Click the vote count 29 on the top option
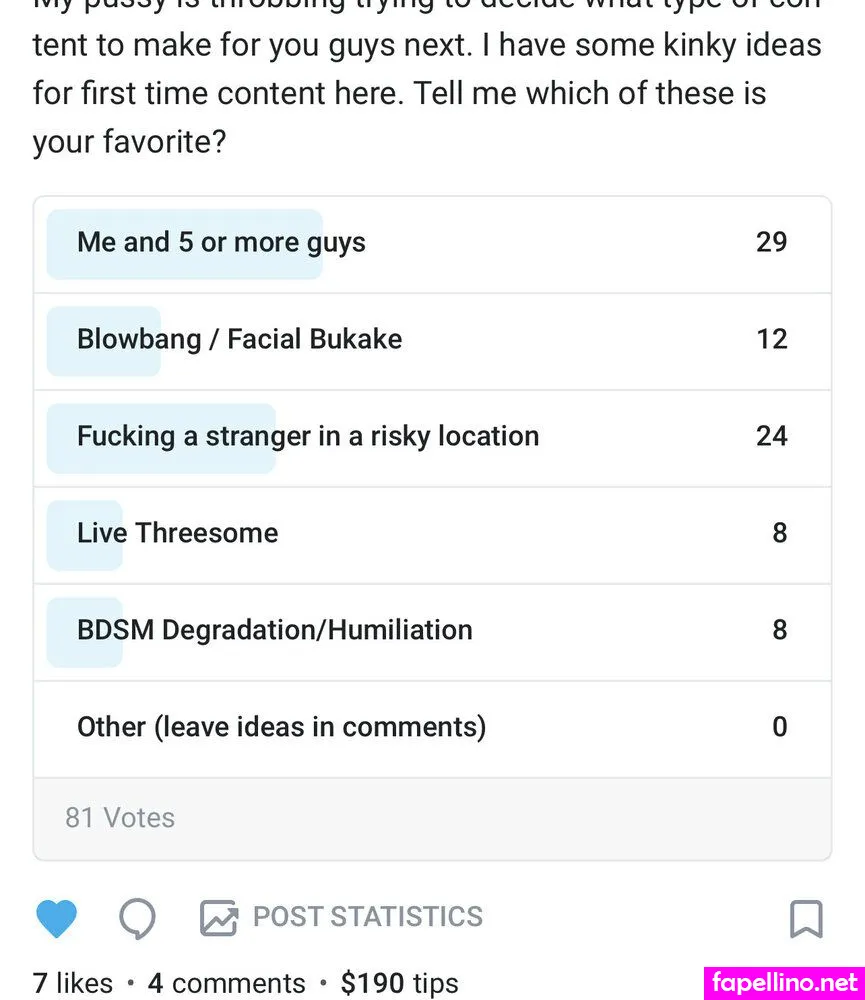The height and width of the screenshot is (1000, 865). [x=771, y=243]
